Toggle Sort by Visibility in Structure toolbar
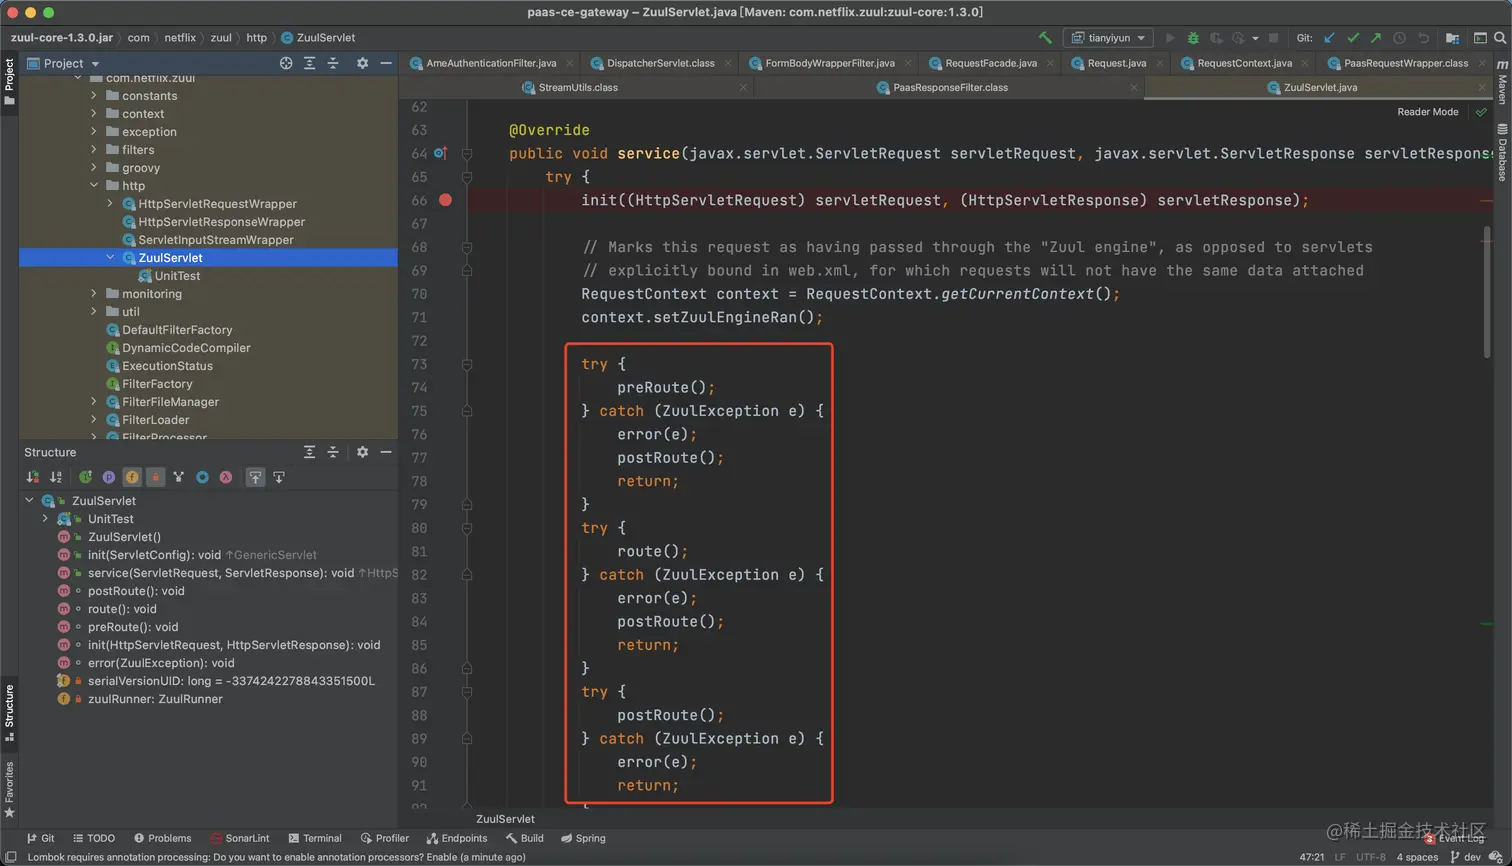 tap(33, 477)
